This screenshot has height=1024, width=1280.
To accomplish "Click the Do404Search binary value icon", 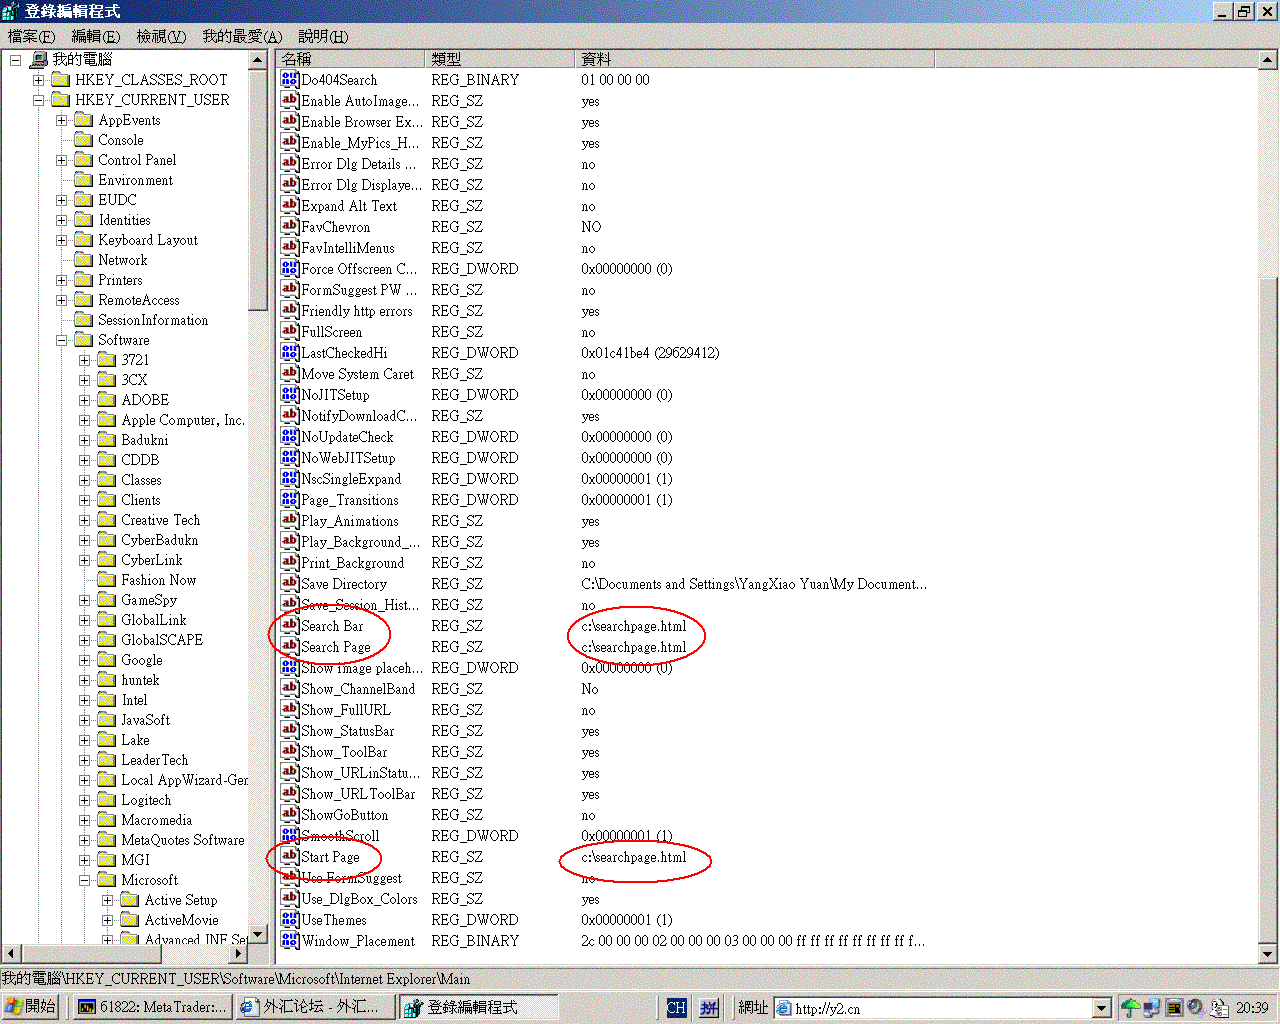I will click(x=290, y=79).
